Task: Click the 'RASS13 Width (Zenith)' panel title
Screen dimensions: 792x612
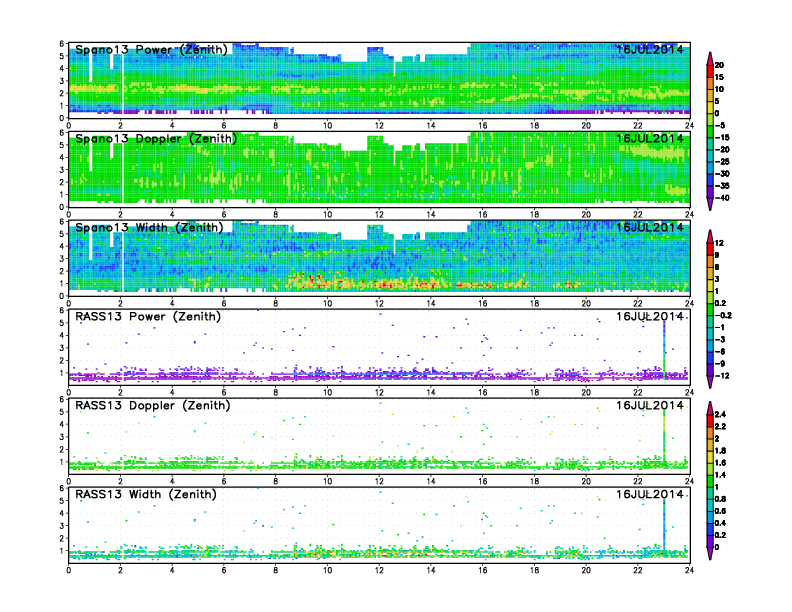Action: coord(146,494)
